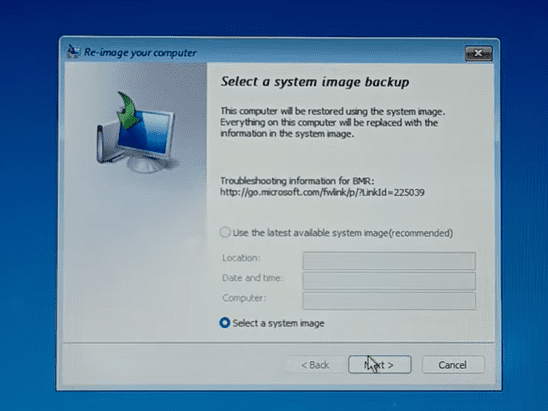548x411 pixels.
Task: Click the 'Select a system image' label text
Action: point(279,323)
